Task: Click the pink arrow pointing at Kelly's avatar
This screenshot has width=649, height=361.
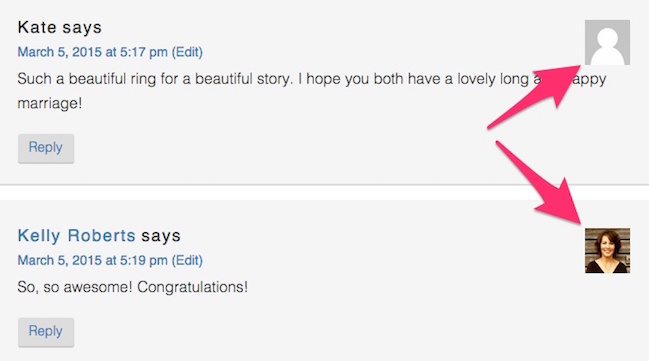Action: [538, 183]
